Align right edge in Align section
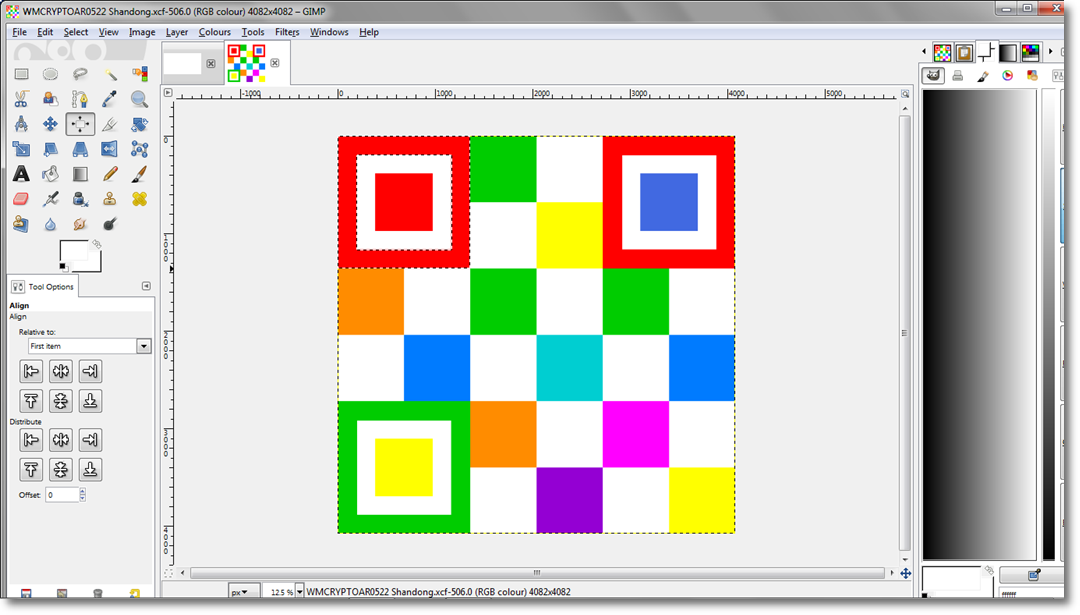Viewport: 1080px width, 615px height. [x=90, y=371]
